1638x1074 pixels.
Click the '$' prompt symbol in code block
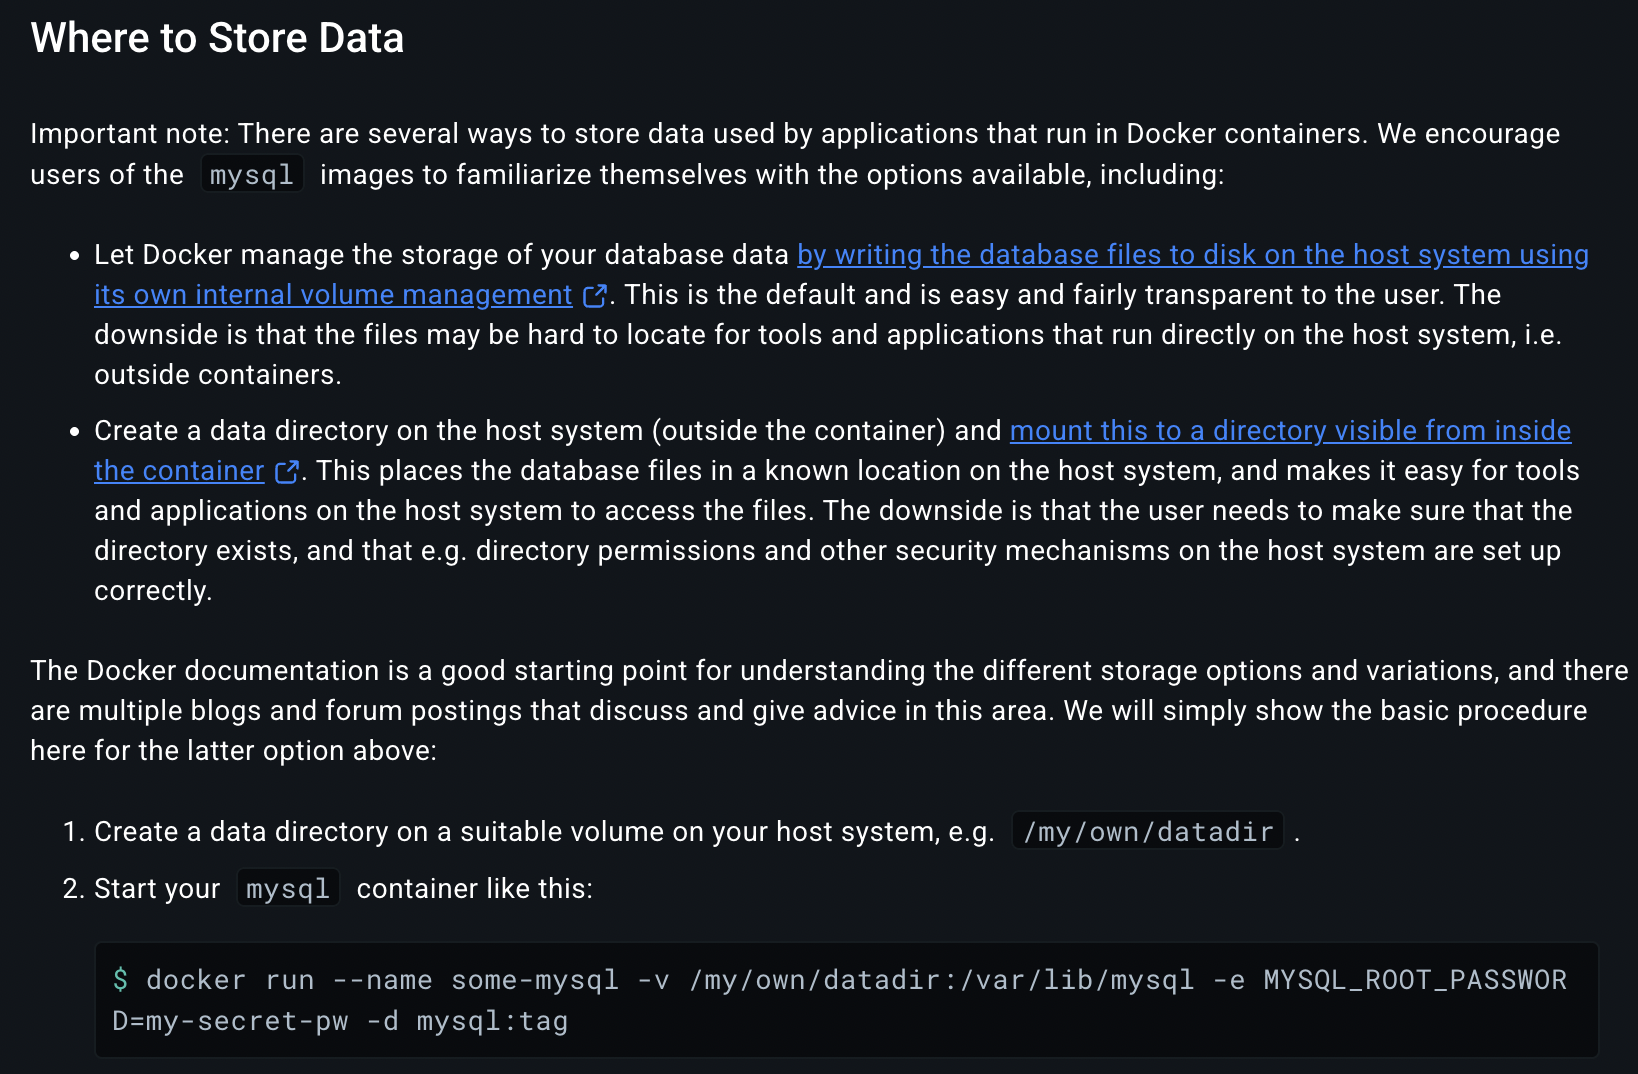[x=121, y=980]
